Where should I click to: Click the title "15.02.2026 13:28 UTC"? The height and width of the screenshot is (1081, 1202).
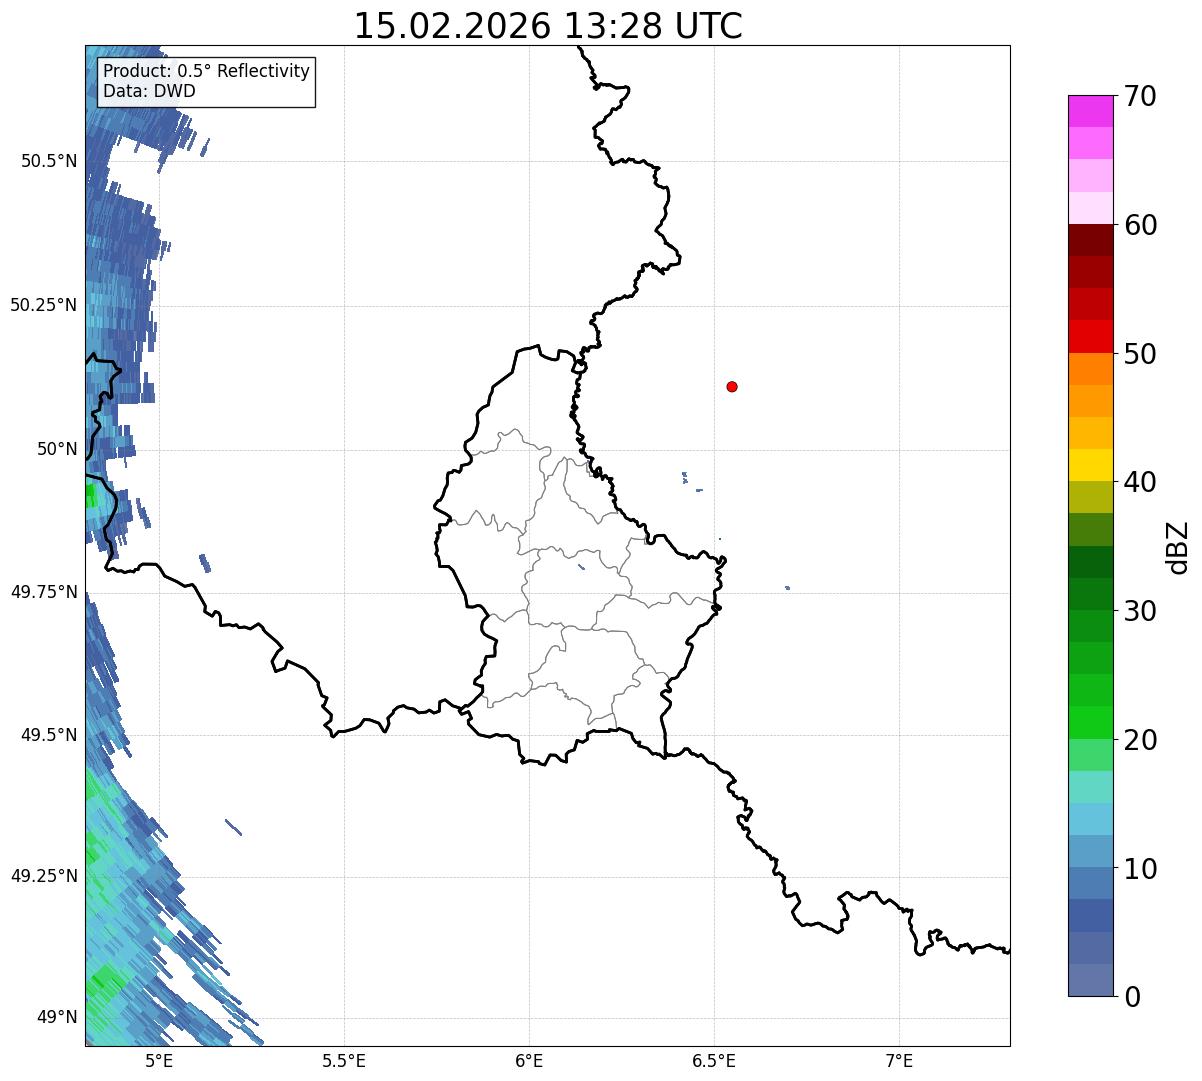548,26
